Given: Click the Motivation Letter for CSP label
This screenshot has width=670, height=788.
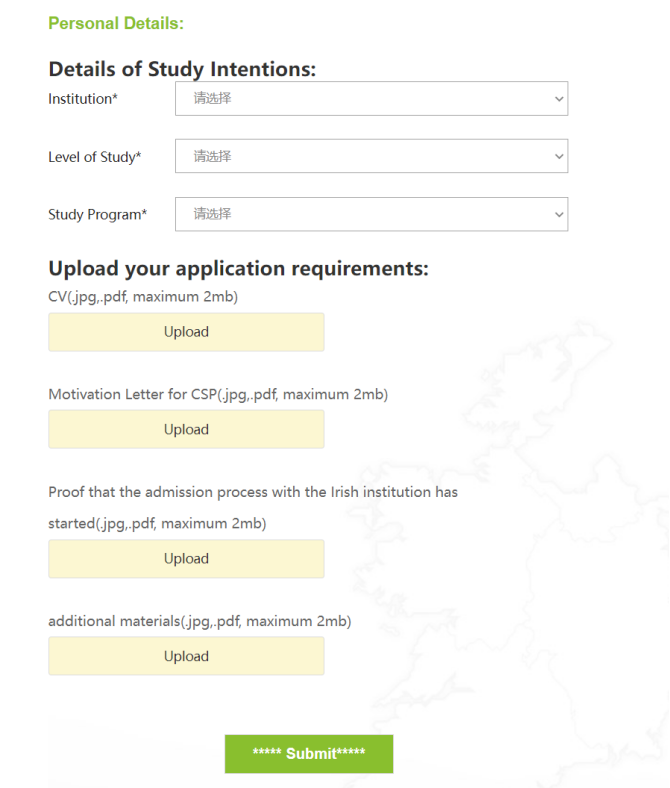Looking at the screenshot, I should [218, 394].
